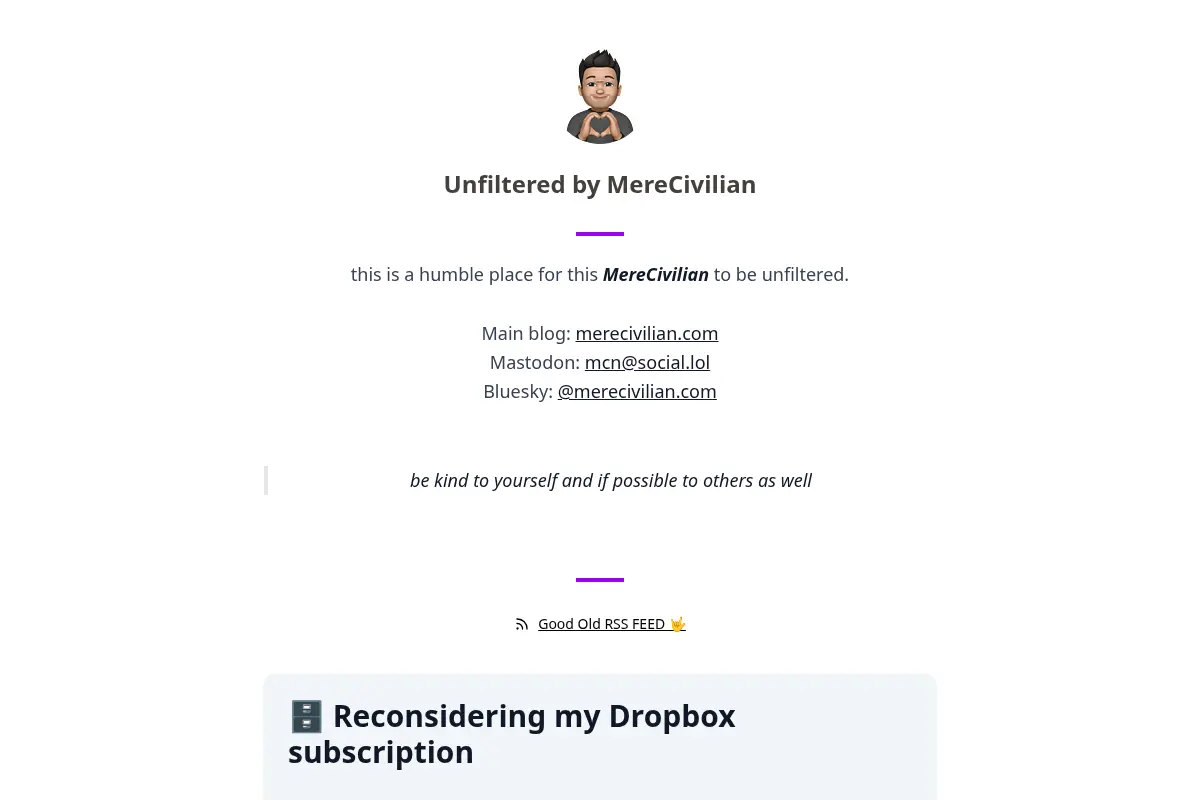Click the purple divider below the site title

tap(600, 234)
